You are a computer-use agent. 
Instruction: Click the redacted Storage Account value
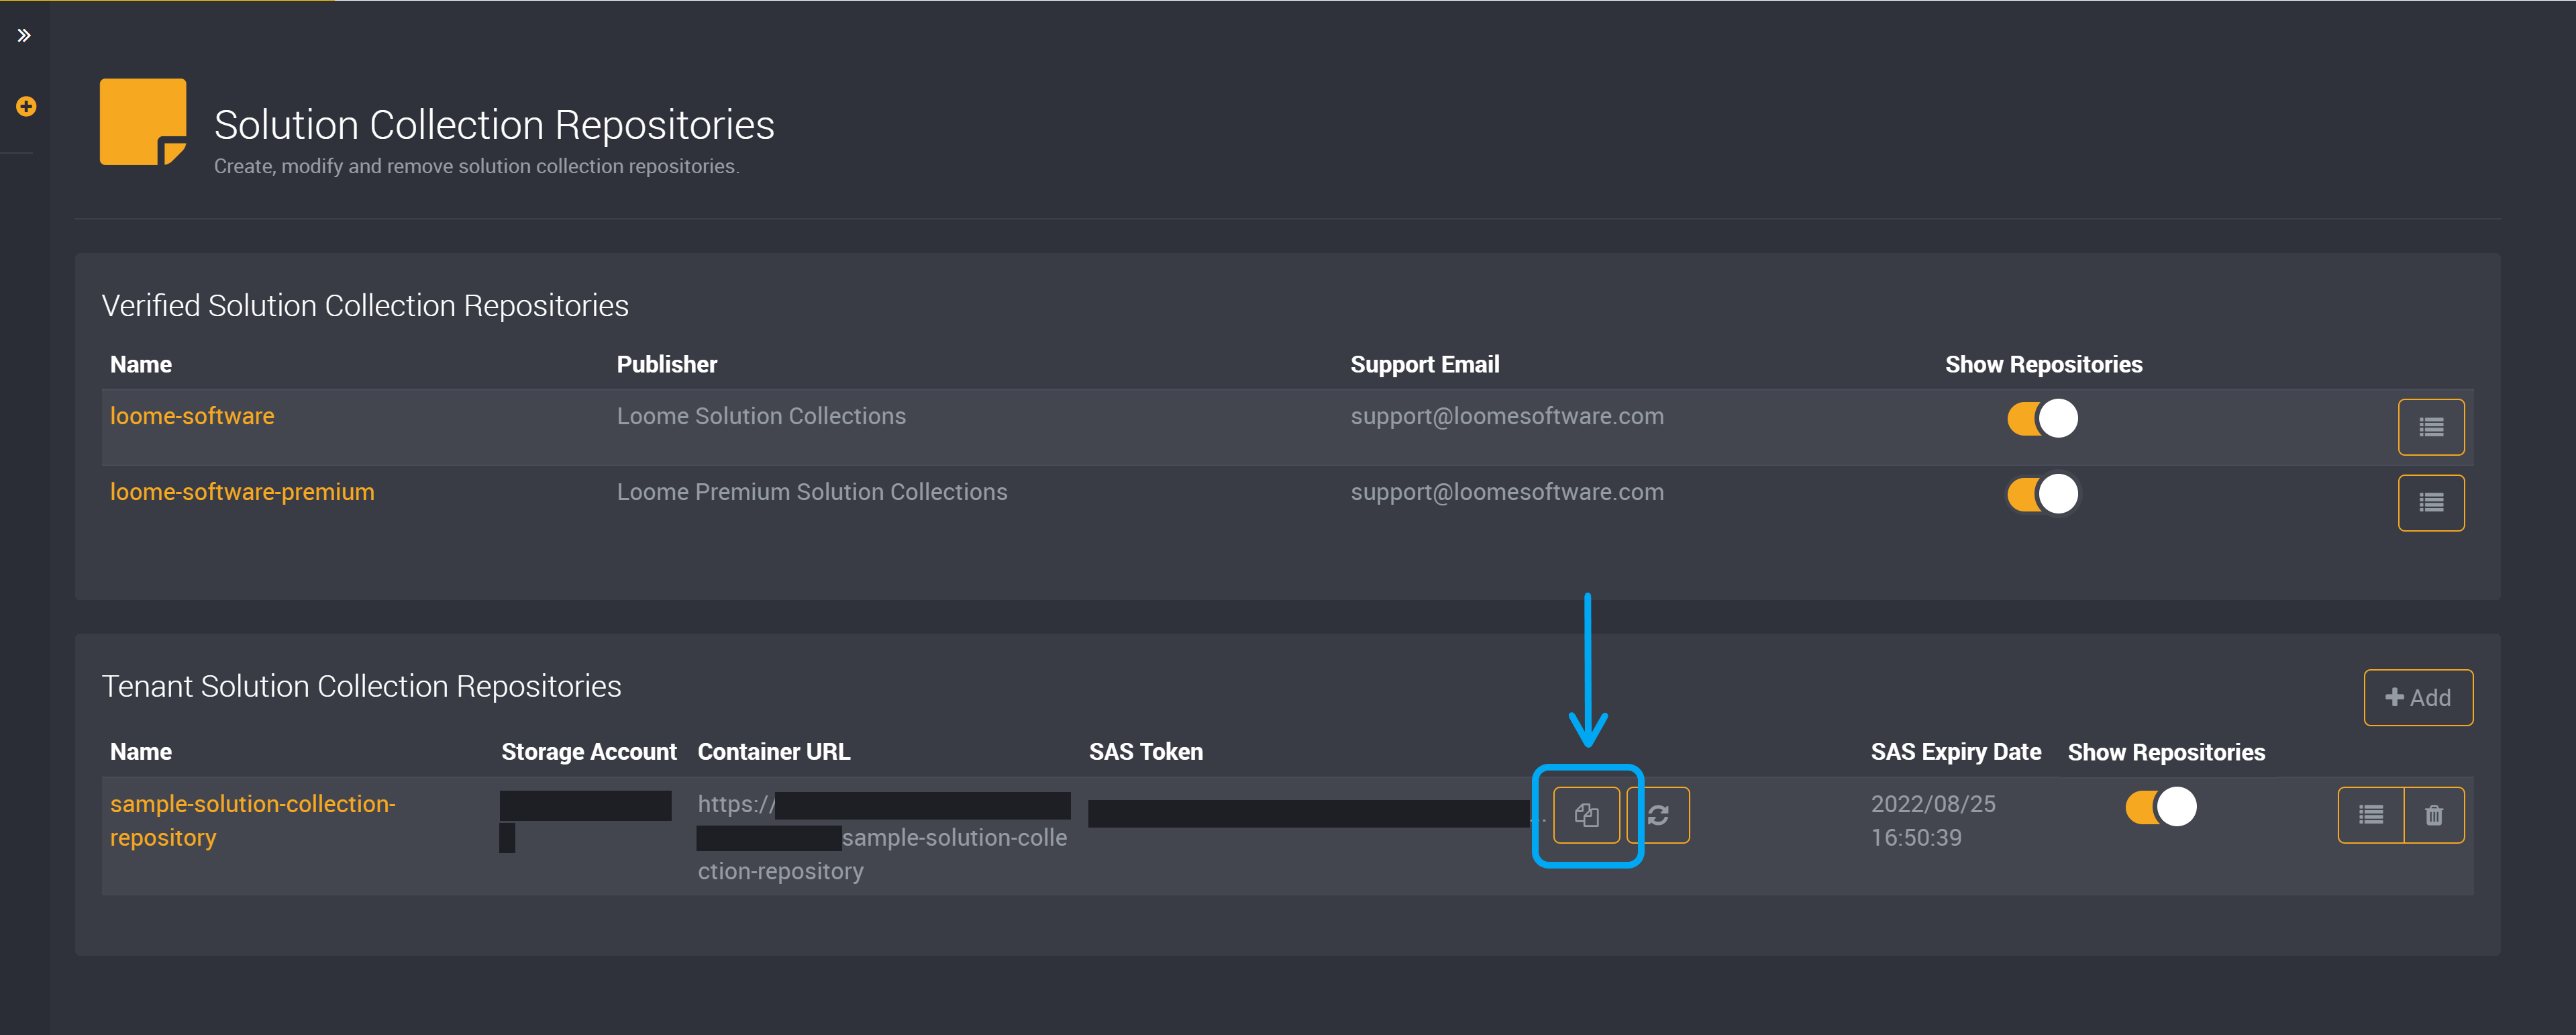coord(585,820)
